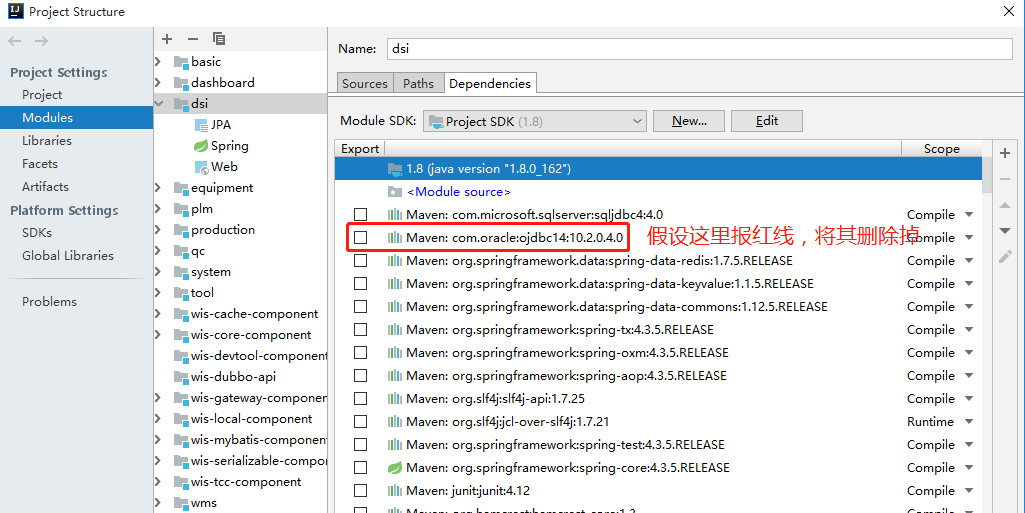Click the equipment module folder icon
1025x513 pixels.
click(181, 188)
